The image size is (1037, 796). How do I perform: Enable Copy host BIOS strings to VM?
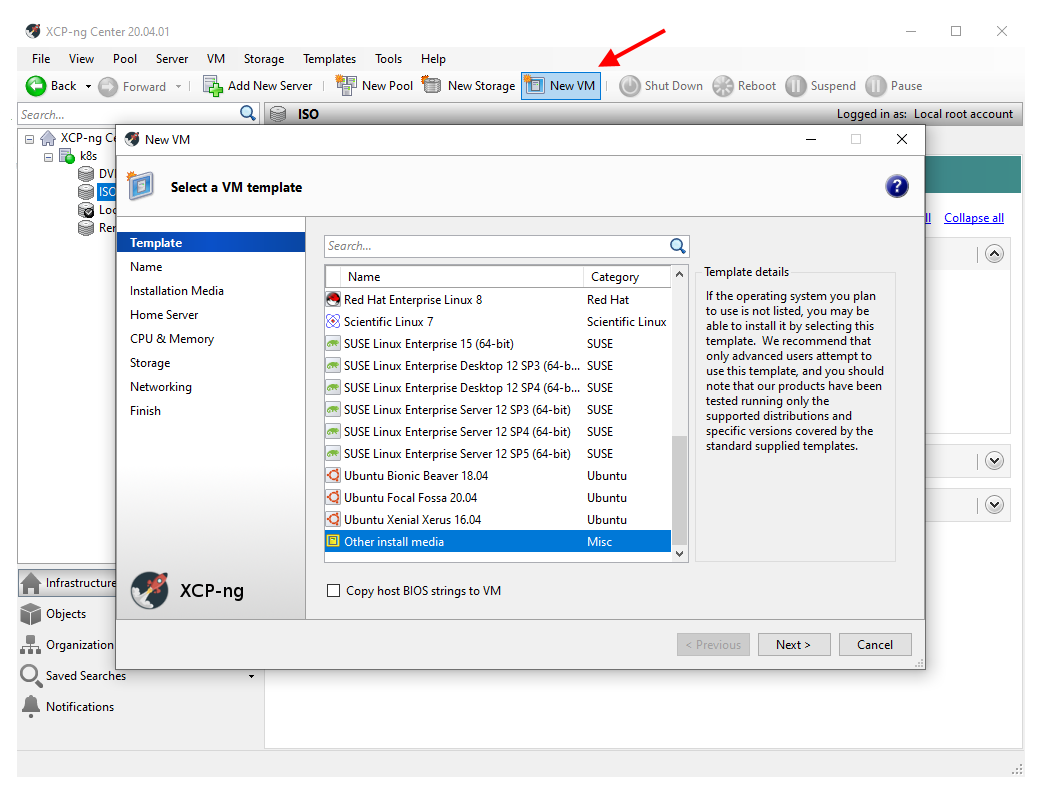(334, 591)
